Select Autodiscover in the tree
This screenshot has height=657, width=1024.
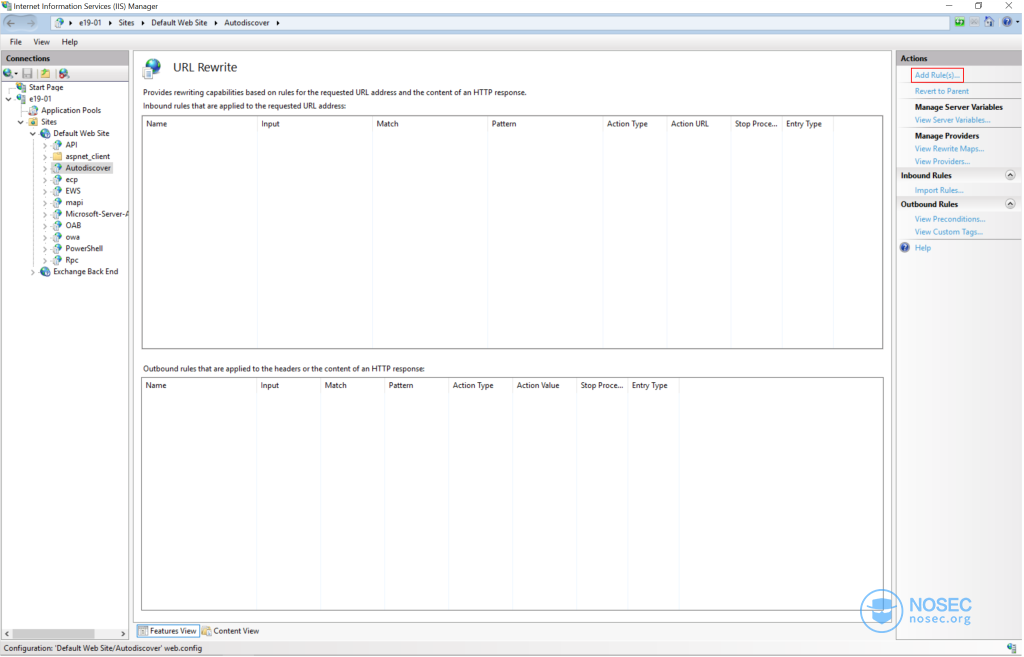coord(88,168)
